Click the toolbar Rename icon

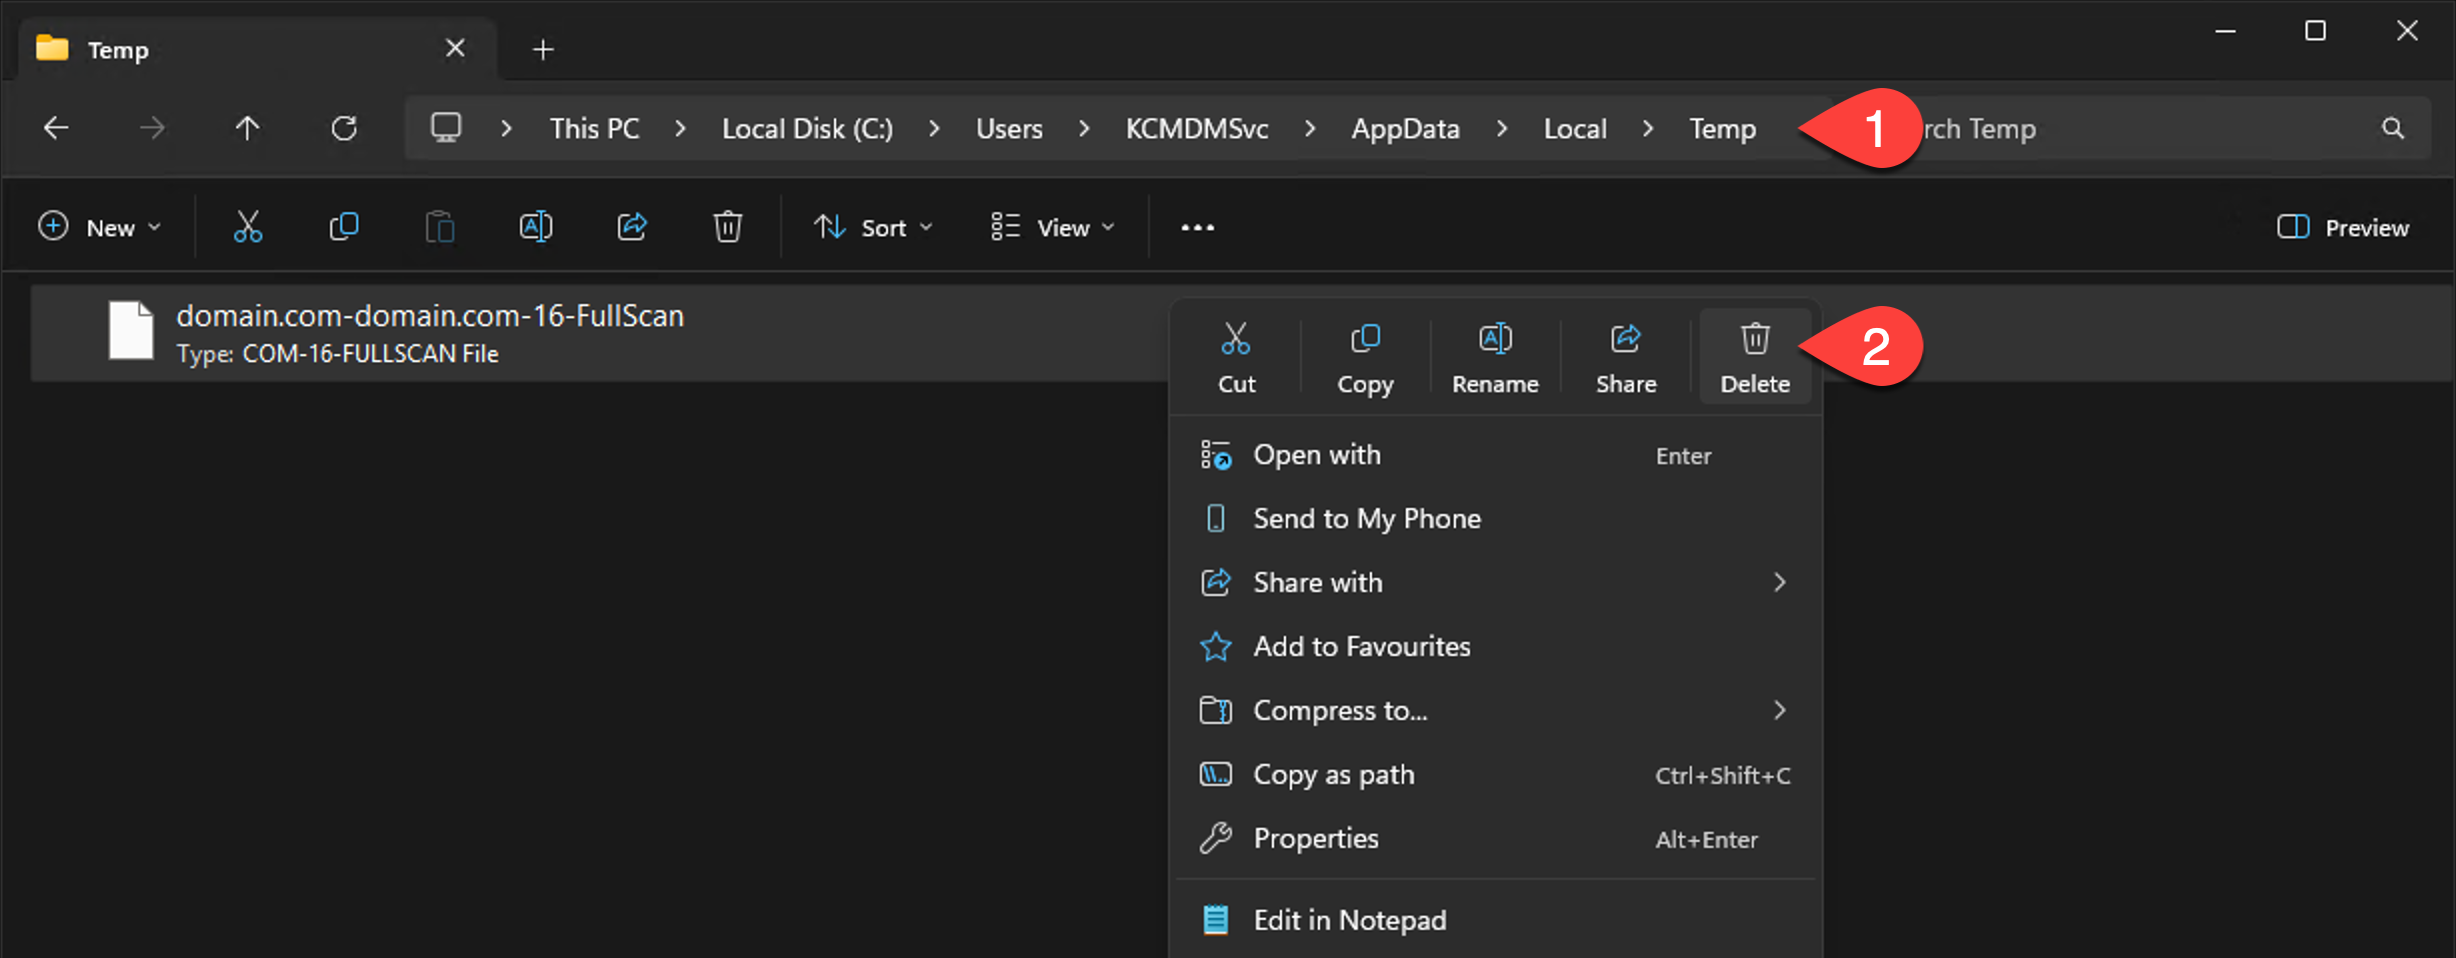click(x=536, y=227)
